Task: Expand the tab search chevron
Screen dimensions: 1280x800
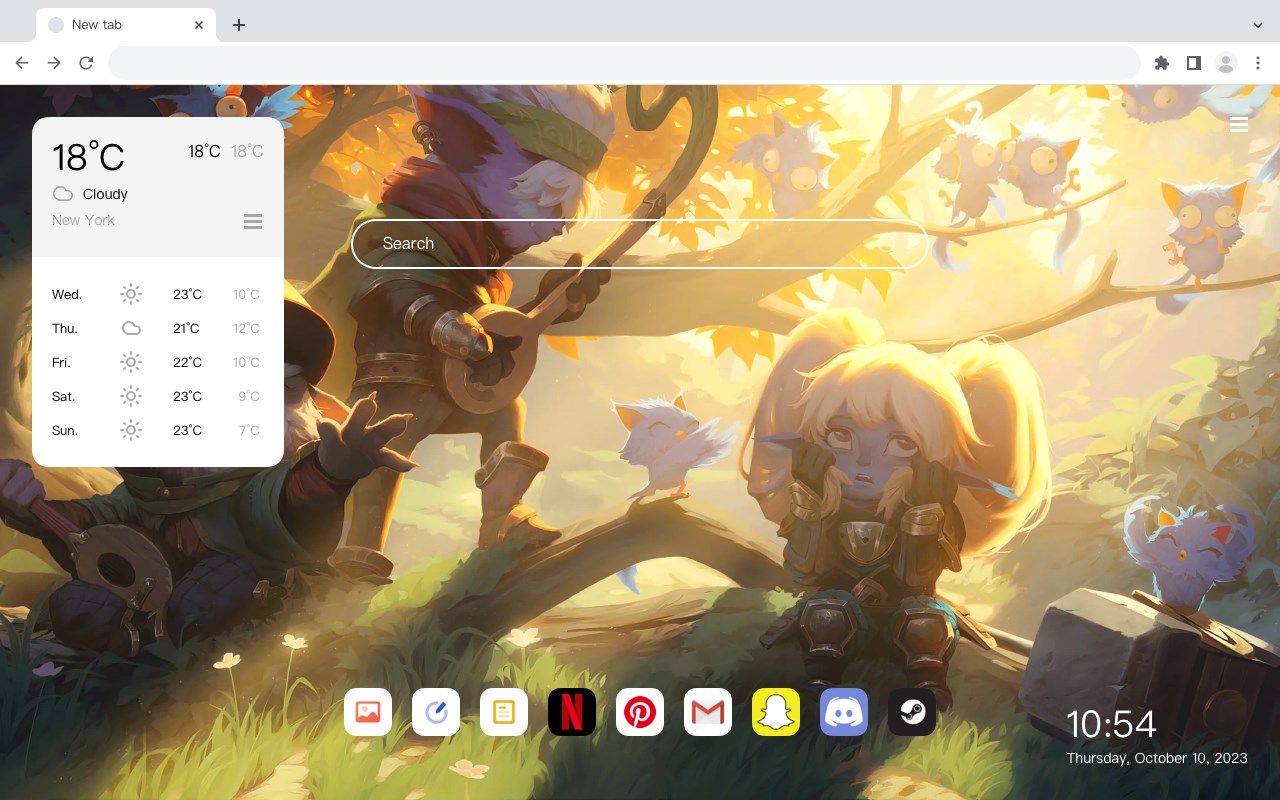Action: coord(1258,25)
